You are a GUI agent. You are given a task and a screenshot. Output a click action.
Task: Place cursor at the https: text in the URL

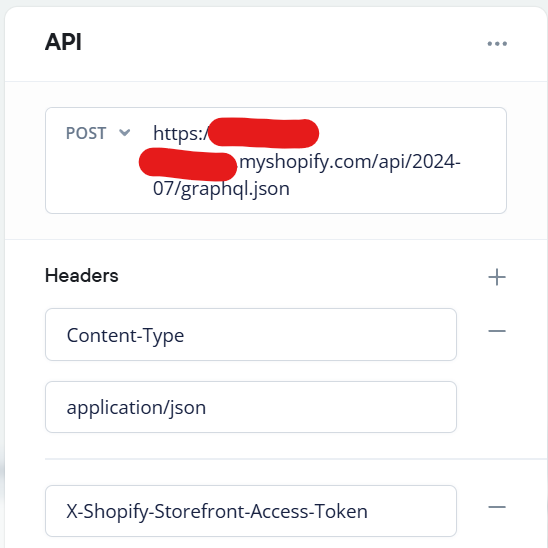click(x=180, y=134)
